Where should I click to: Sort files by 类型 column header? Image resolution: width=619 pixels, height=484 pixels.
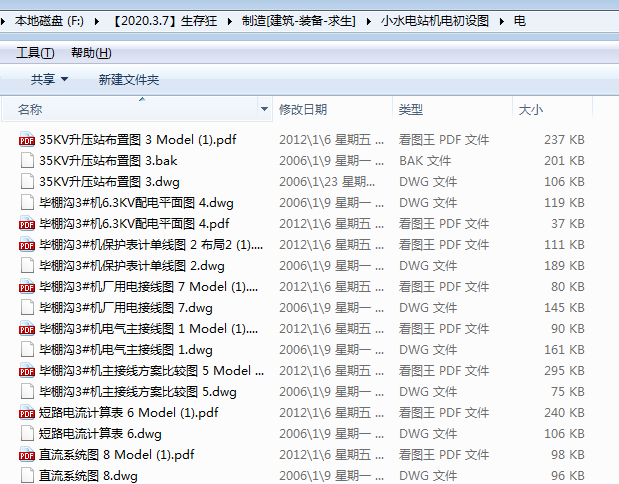[452, 109]
